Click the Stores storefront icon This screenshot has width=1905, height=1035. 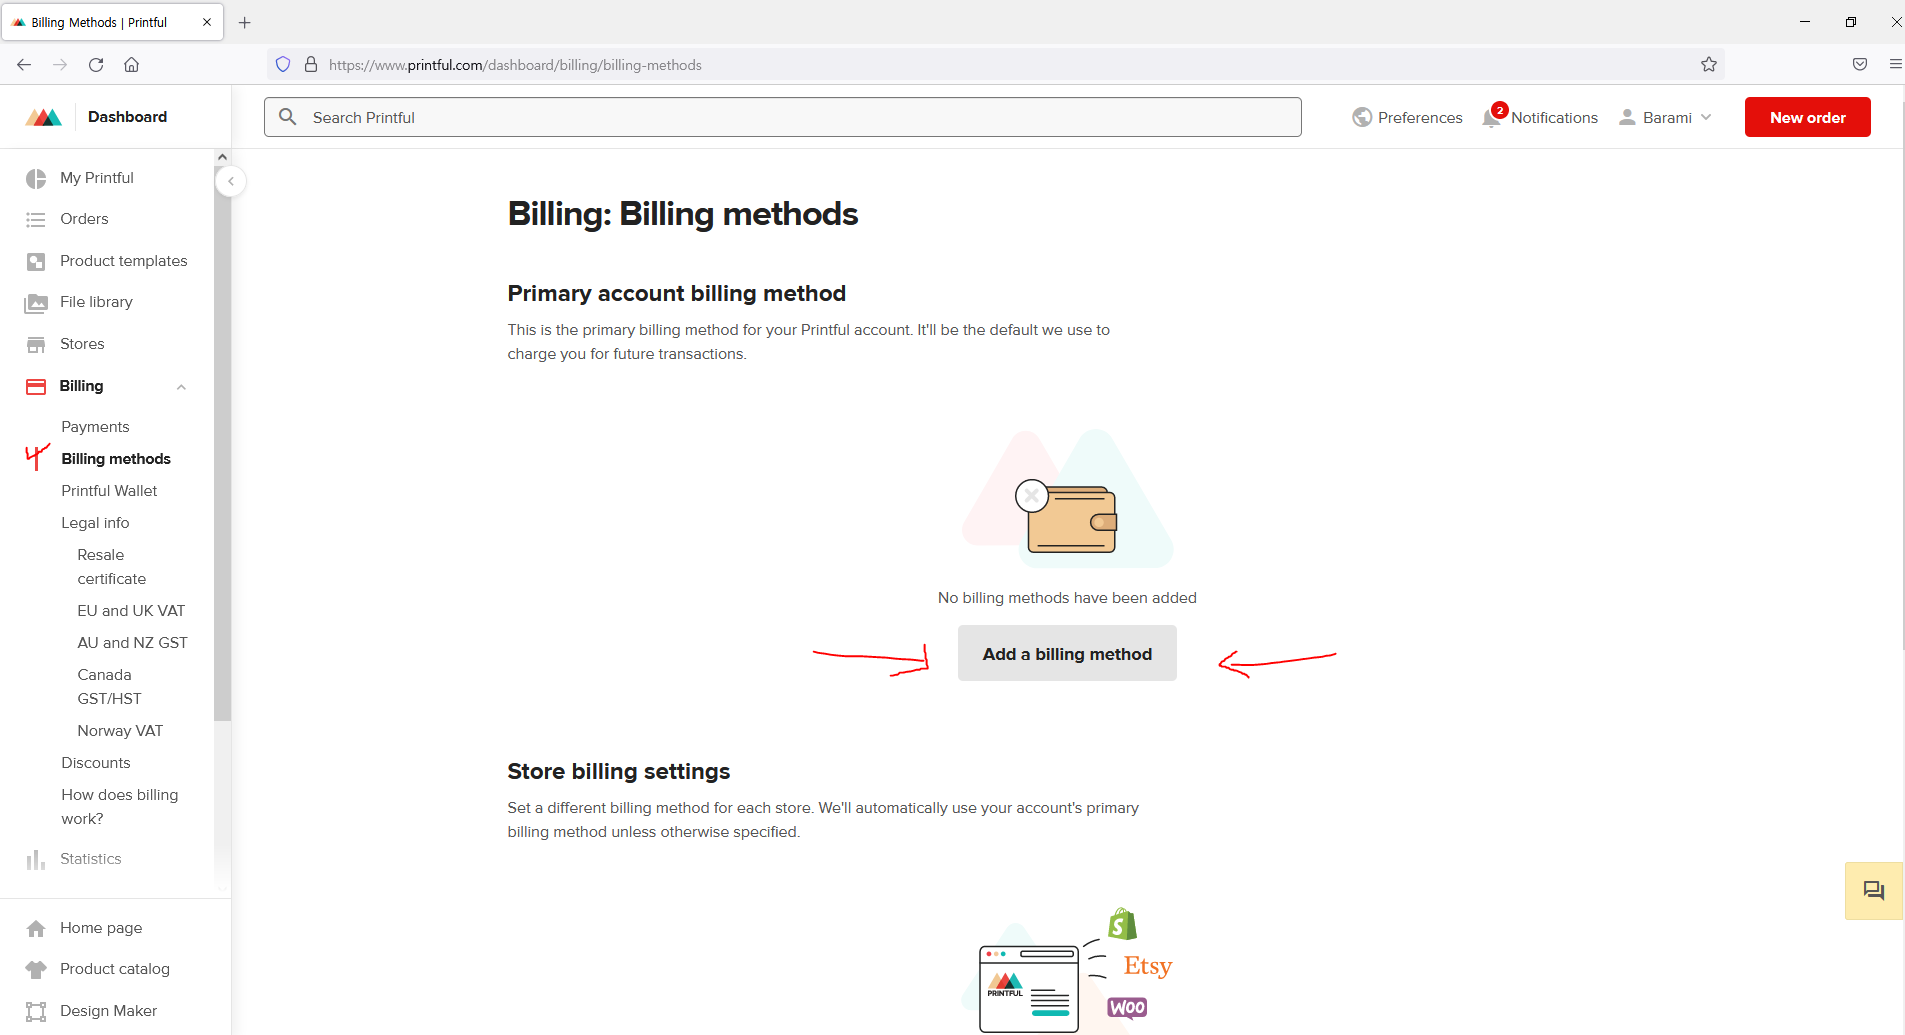pos(36,344)
